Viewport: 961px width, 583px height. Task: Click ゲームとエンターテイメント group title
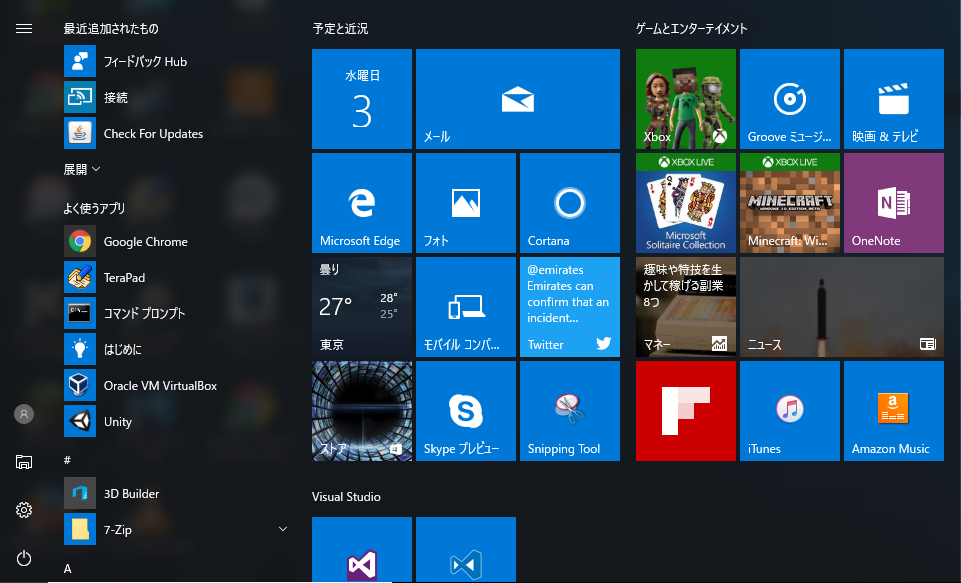[691, 29]
